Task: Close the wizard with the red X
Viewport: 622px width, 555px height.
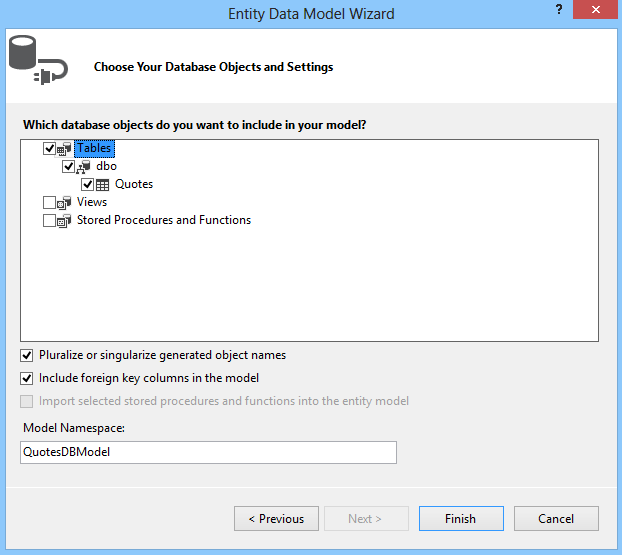Action: tap(596, 10)
